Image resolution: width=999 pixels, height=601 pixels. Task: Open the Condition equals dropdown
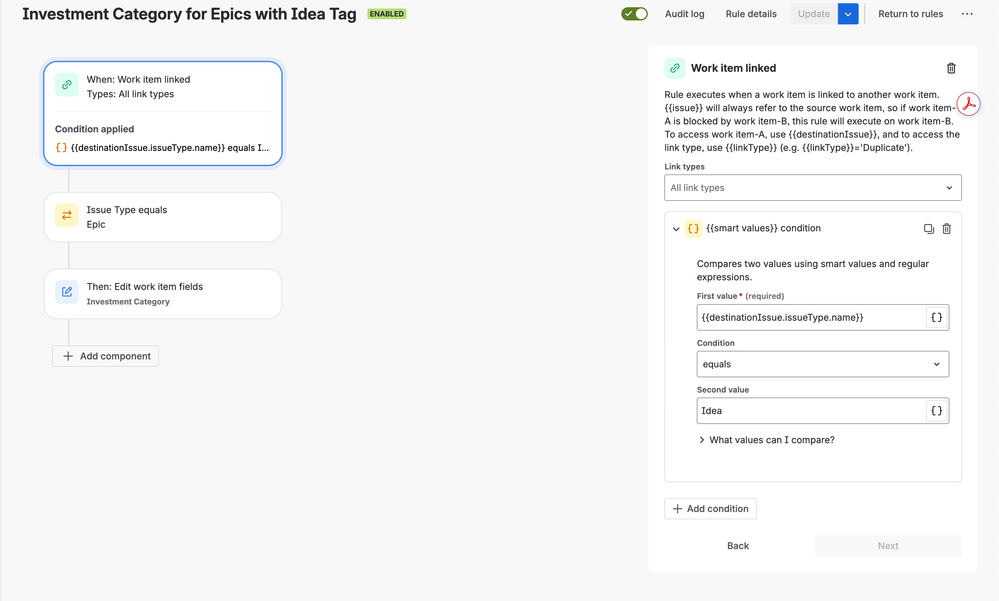pos(822,364)
